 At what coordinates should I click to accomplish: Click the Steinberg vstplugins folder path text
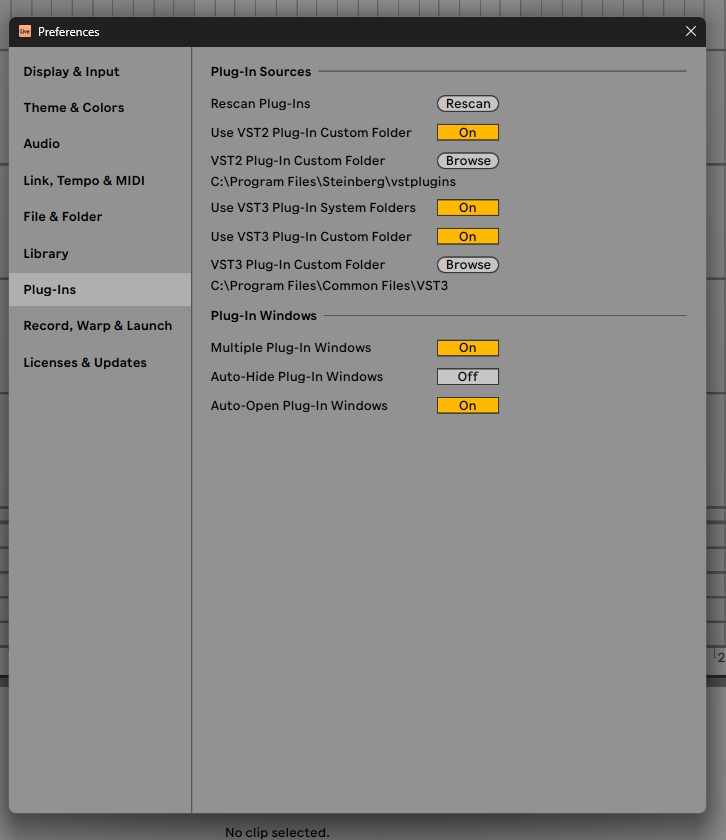point(333,182)
